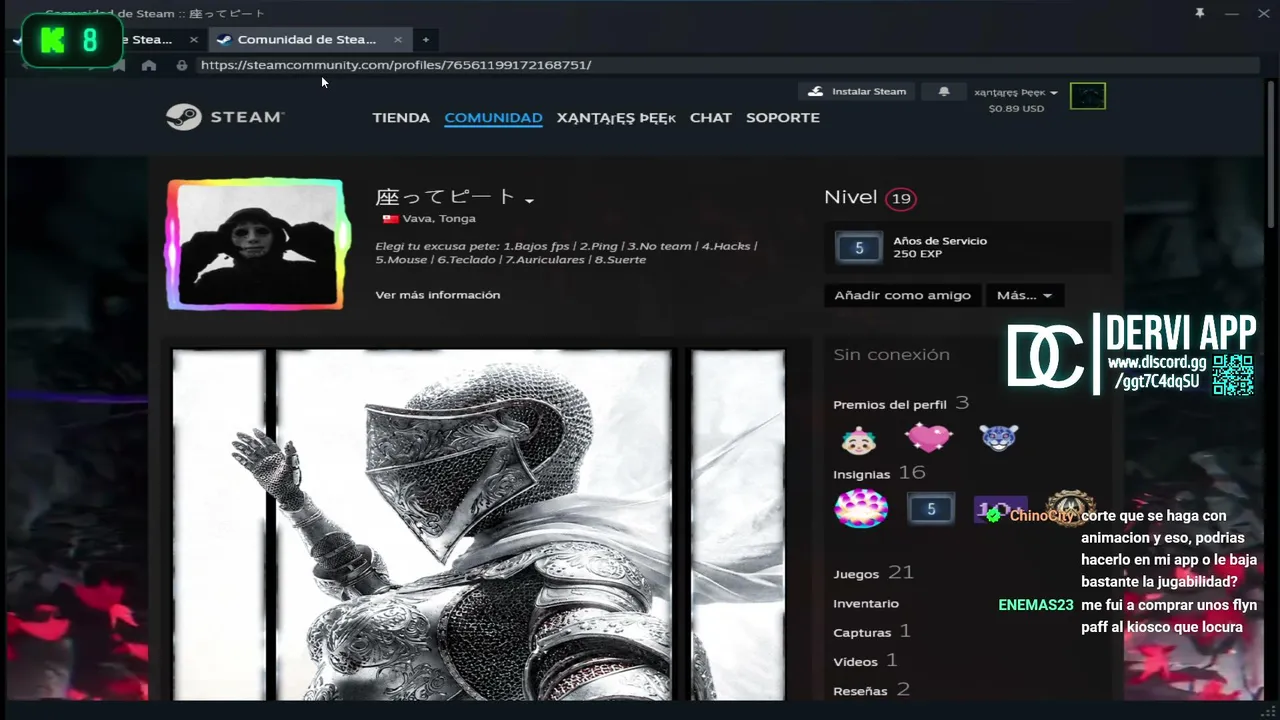The height and width of the screenshot is (720, 1280).
Task: Open the colorful eggs badge
Action: [x=861, y=509]
